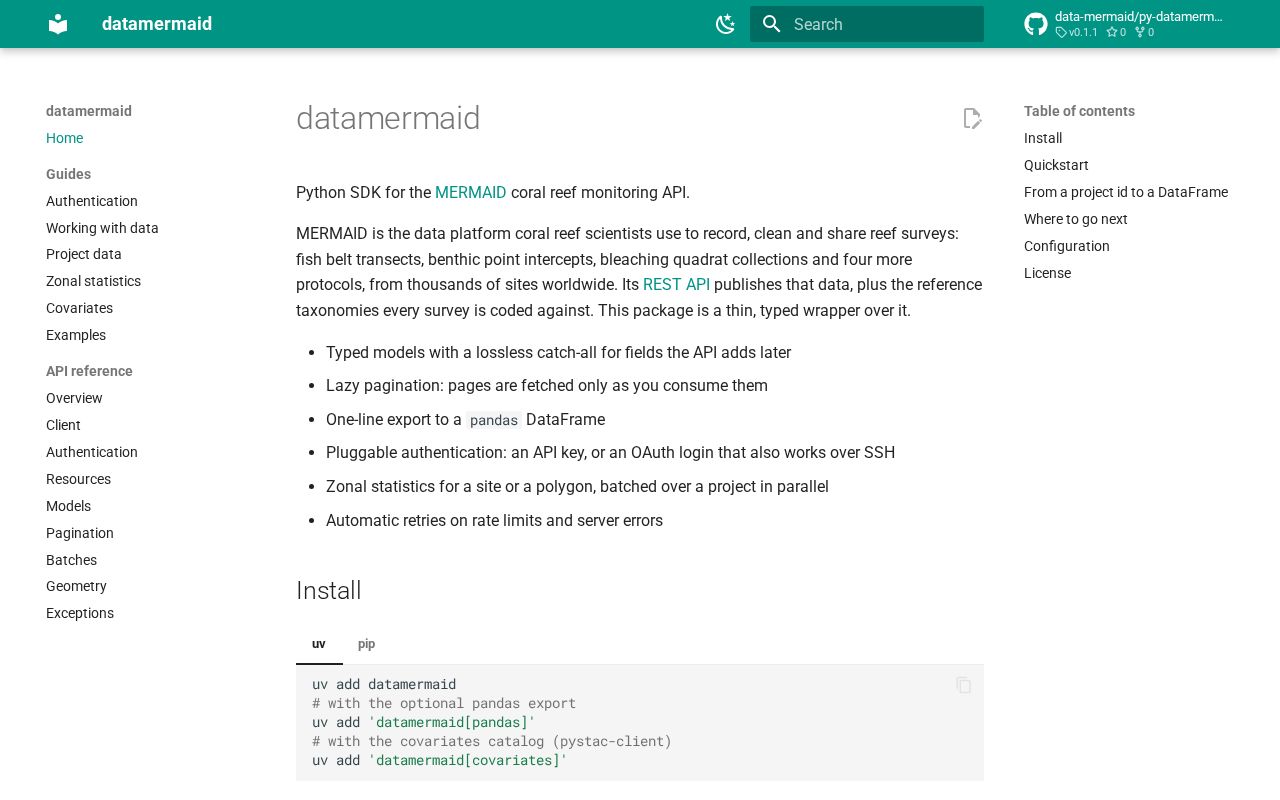
Task: Follow the MERMAID hyperlink in the intro
Action: pyautogui.click(x=471, y=192)
